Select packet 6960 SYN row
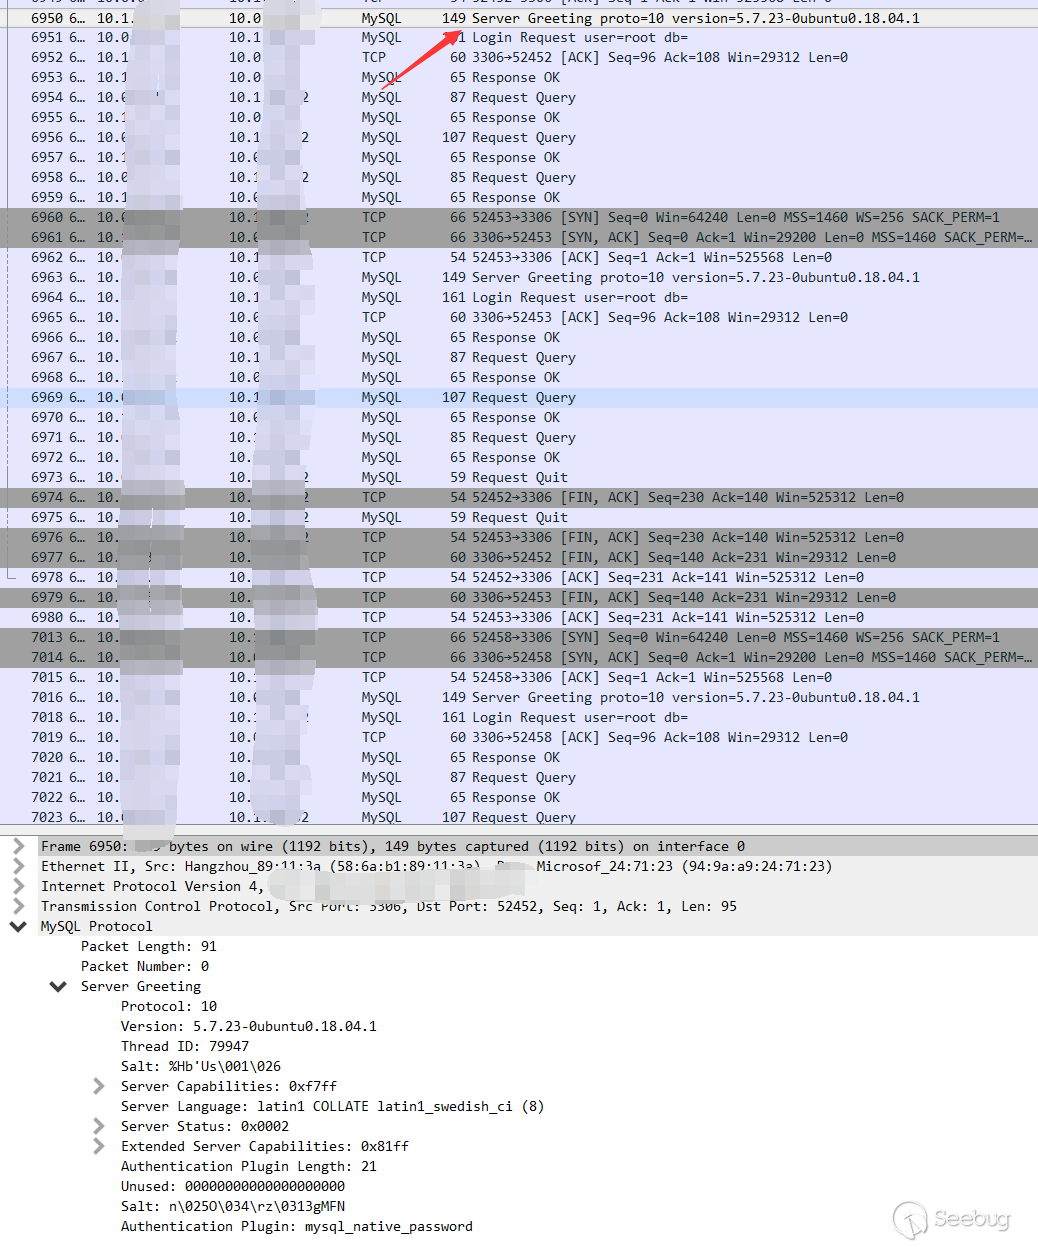The height and width of the screenshot is (1247, 1038). [x=519, y=218]
